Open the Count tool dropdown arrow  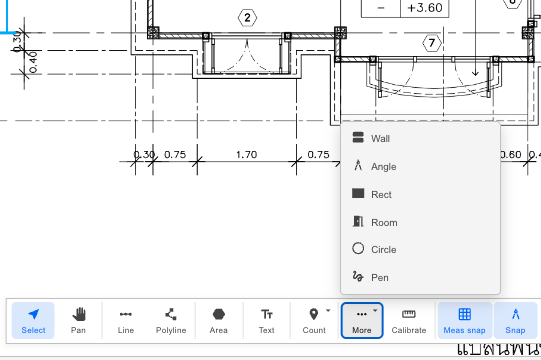pyautogui.click(x=328, y=311)
